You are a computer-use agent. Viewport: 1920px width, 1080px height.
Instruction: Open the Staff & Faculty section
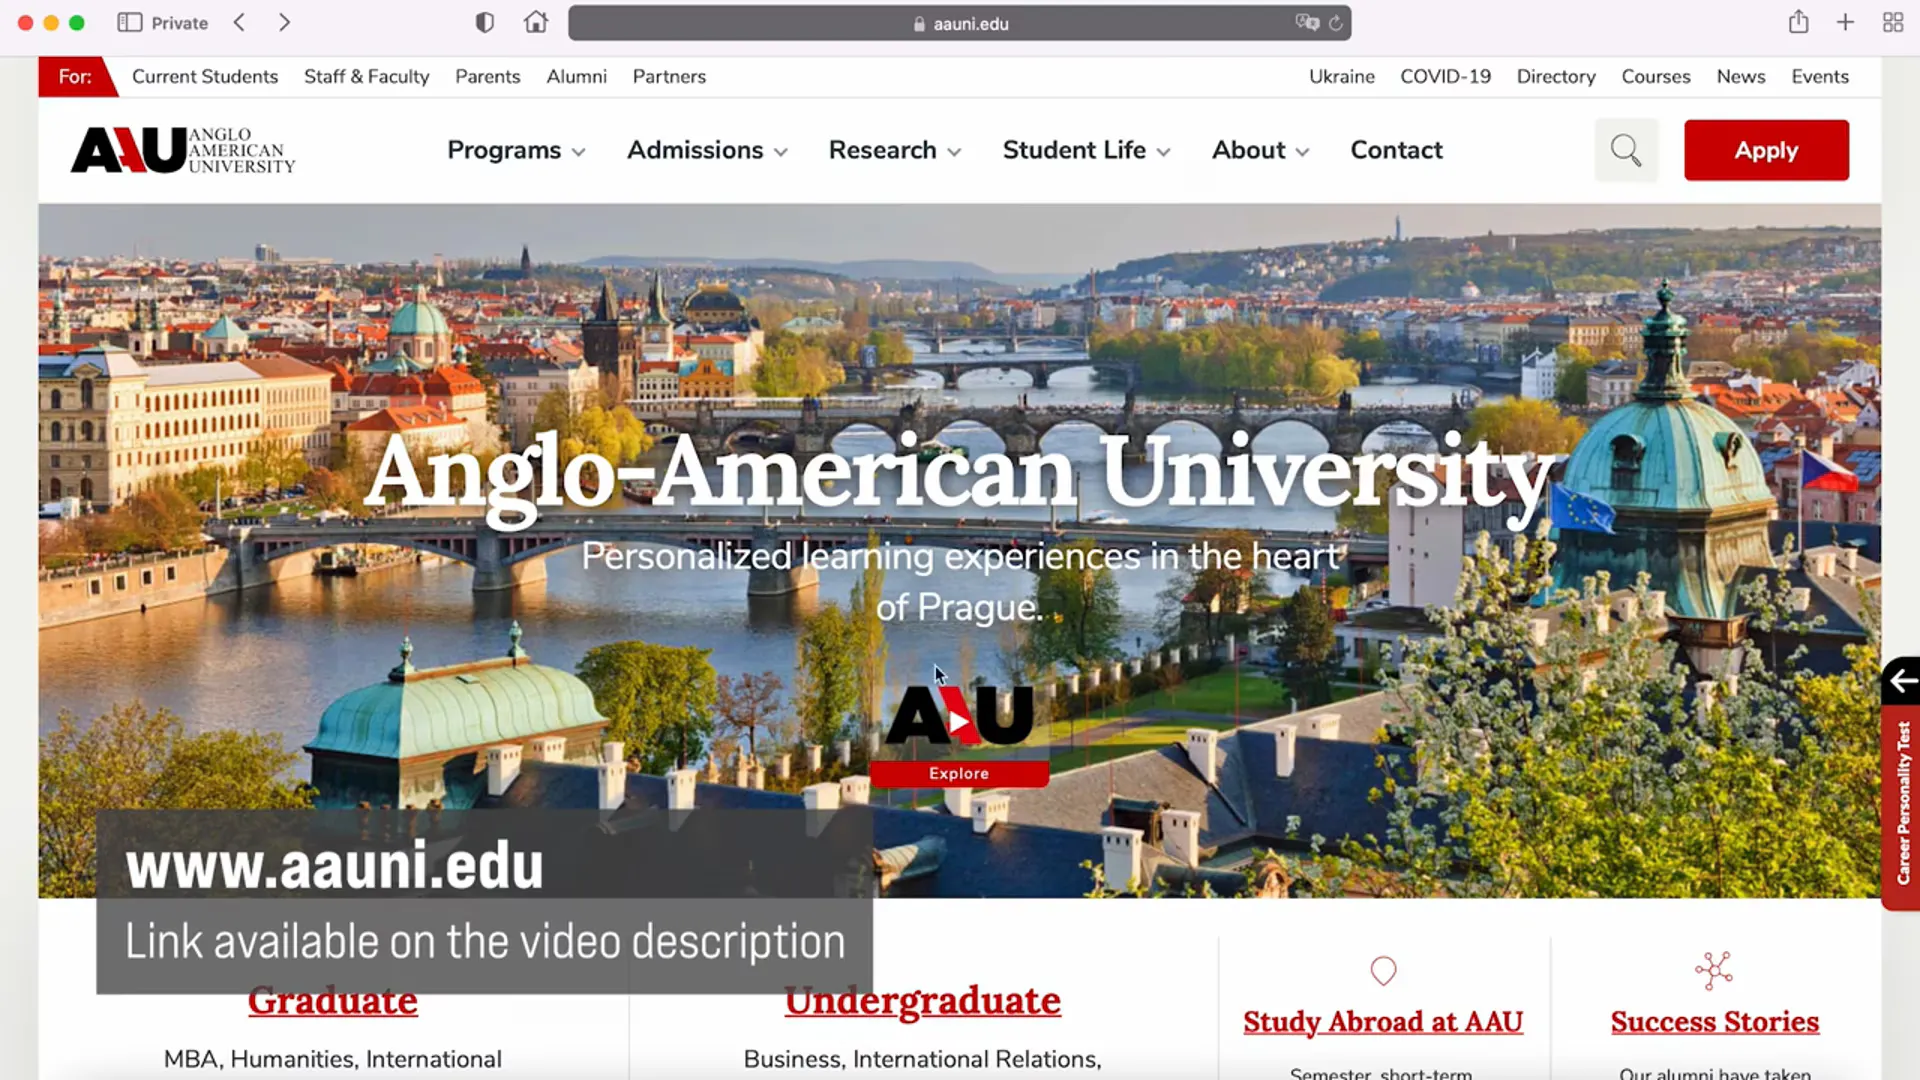coord(366,77)
